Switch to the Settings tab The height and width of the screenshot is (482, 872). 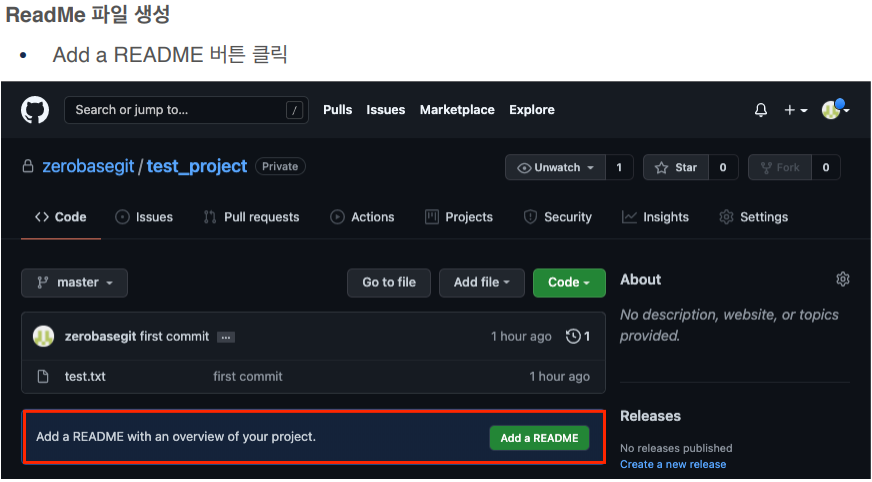754,217
